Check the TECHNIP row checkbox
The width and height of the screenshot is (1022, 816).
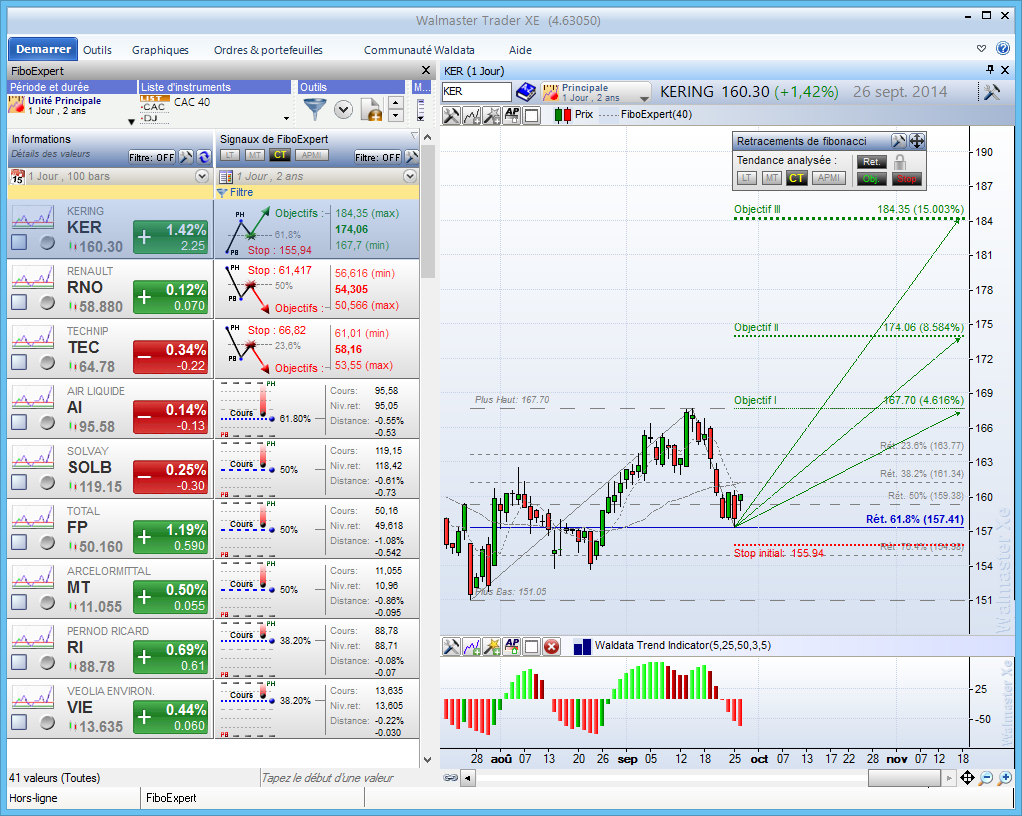pos(19,362)
